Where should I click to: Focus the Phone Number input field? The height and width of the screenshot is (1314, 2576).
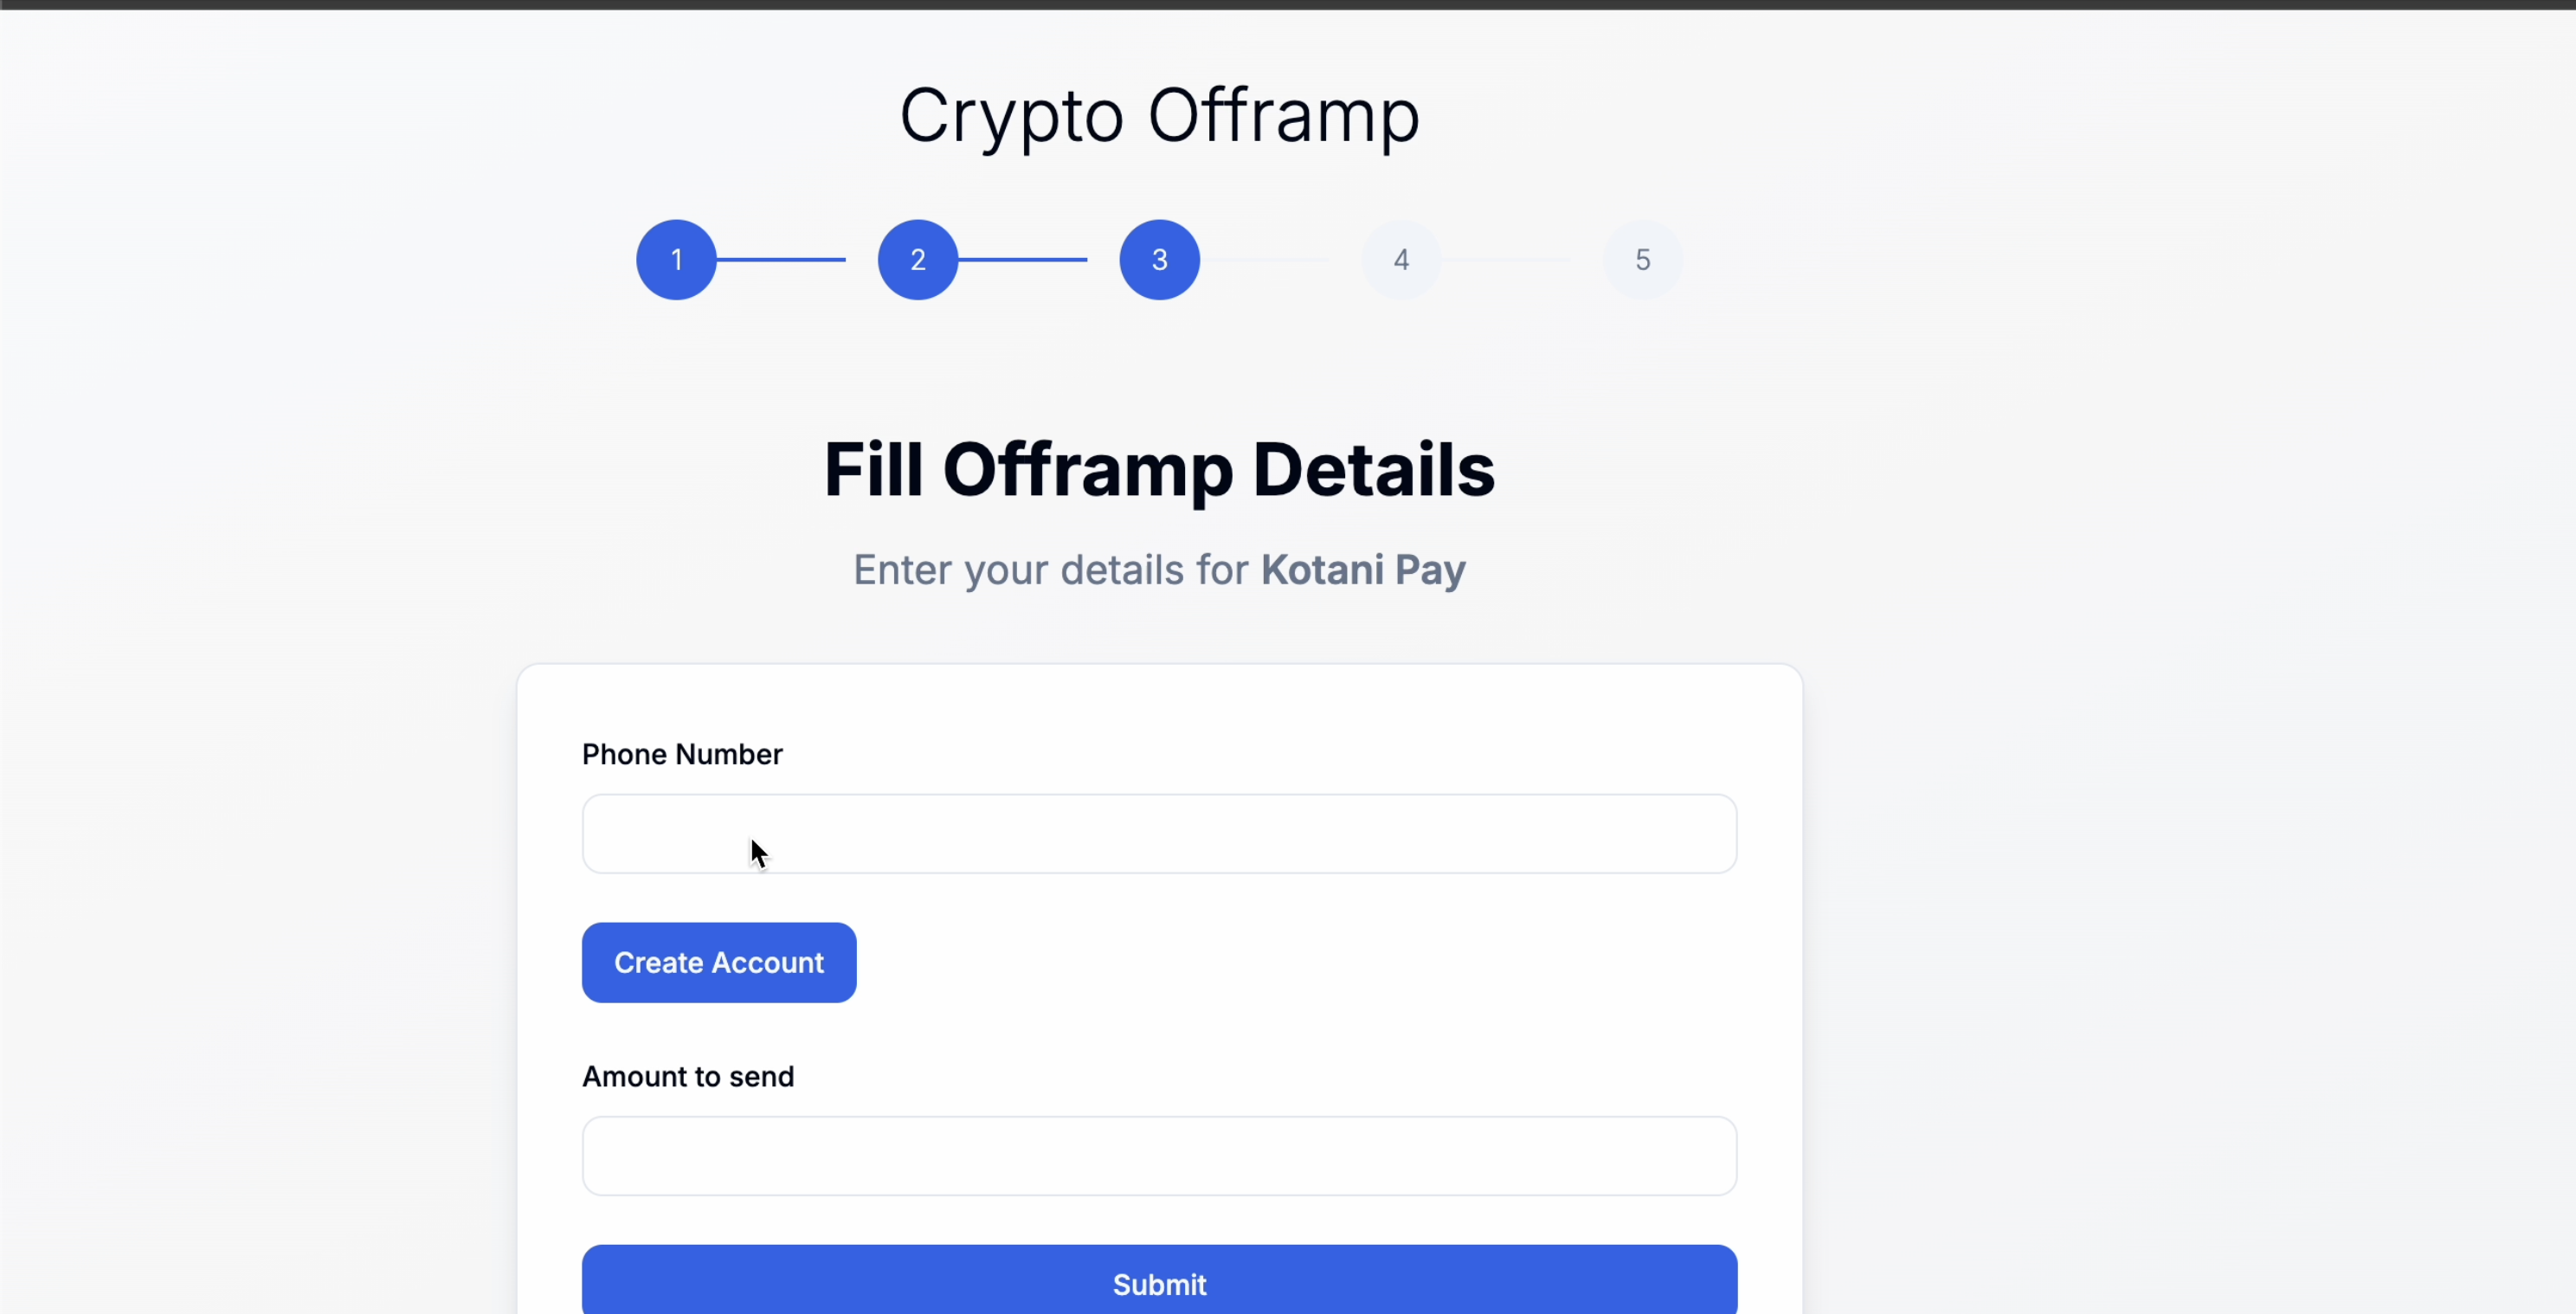coord(1159,834)
